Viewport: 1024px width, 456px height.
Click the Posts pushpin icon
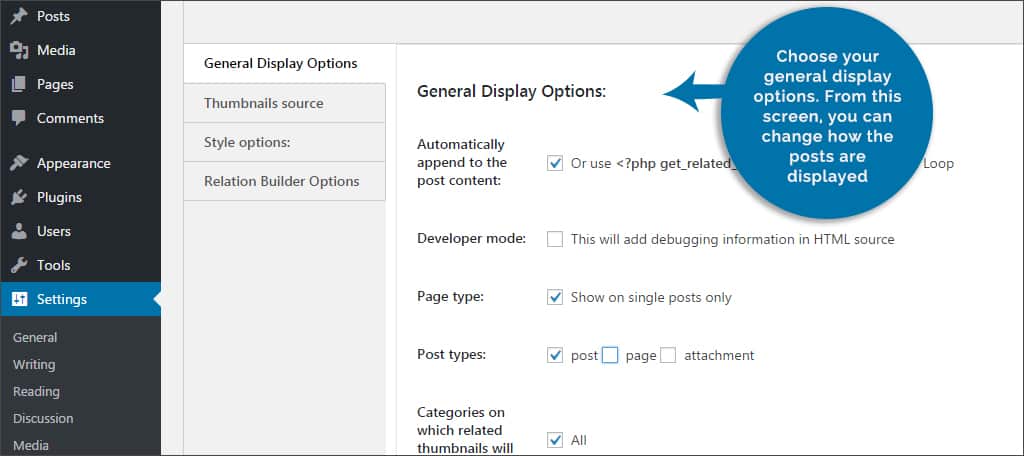[x=19, y=16]
